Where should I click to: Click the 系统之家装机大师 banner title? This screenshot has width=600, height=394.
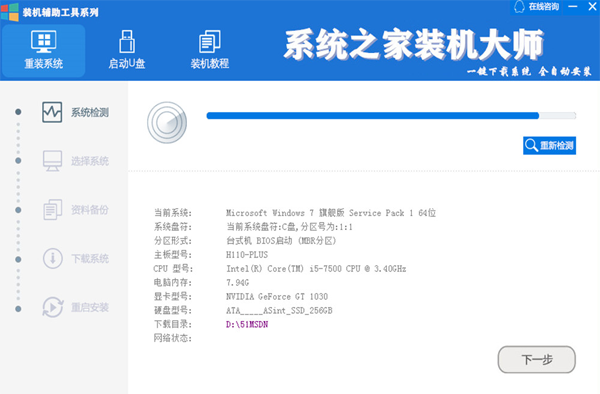414,45
